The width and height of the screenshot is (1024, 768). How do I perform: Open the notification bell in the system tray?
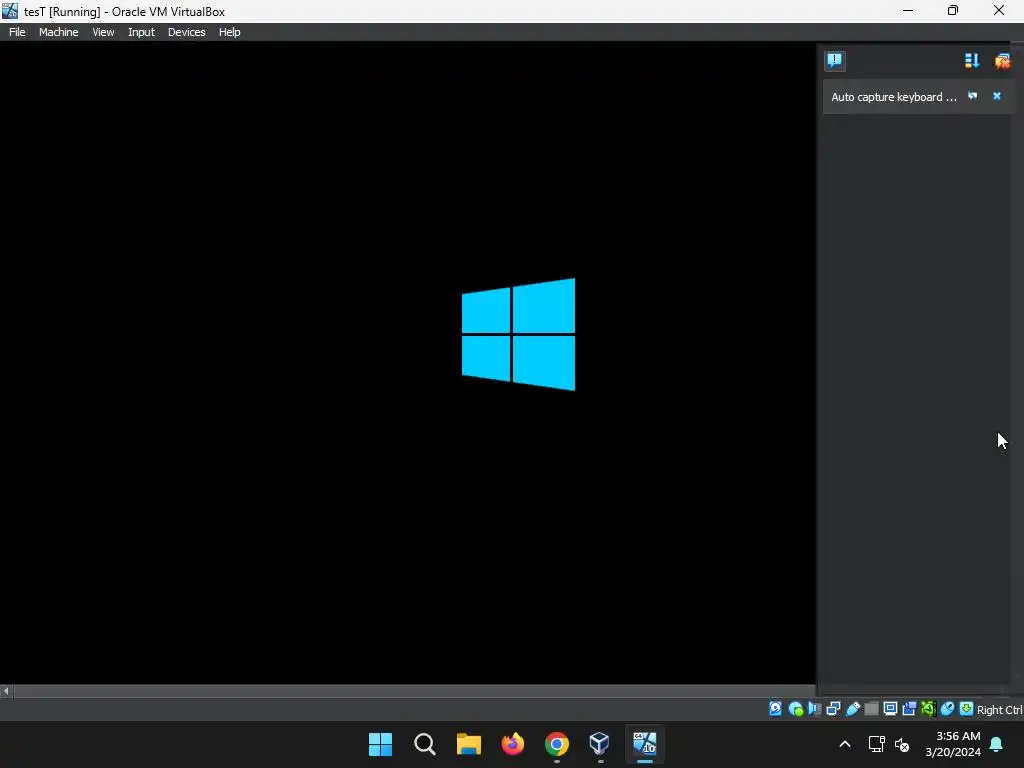pyautogui.click(x=997, y=744)
